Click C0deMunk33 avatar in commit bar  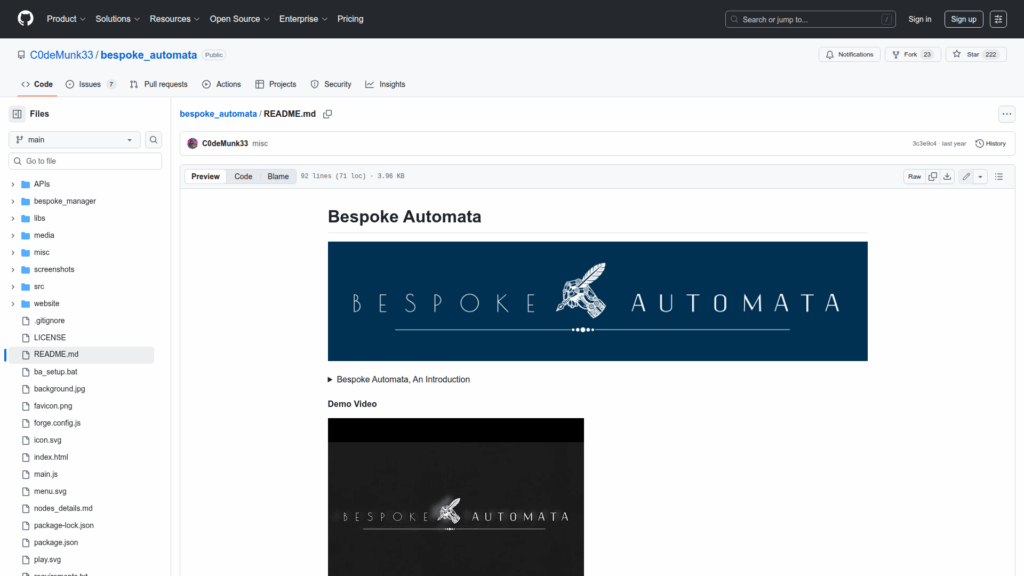(x=192, y=144)
